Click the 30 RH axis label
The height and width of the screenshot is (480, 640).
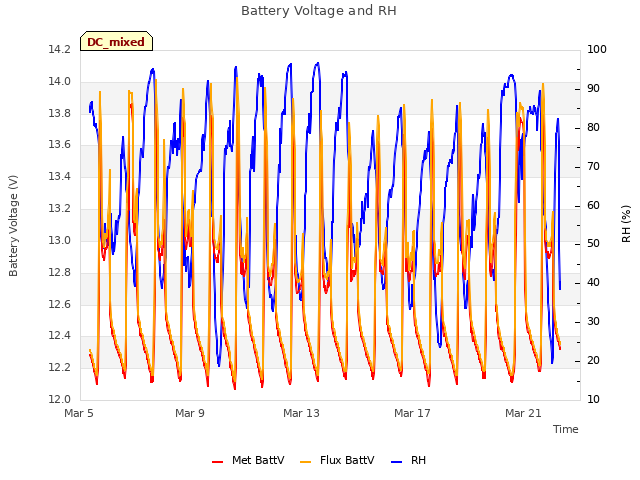click(x=593, y=322)
